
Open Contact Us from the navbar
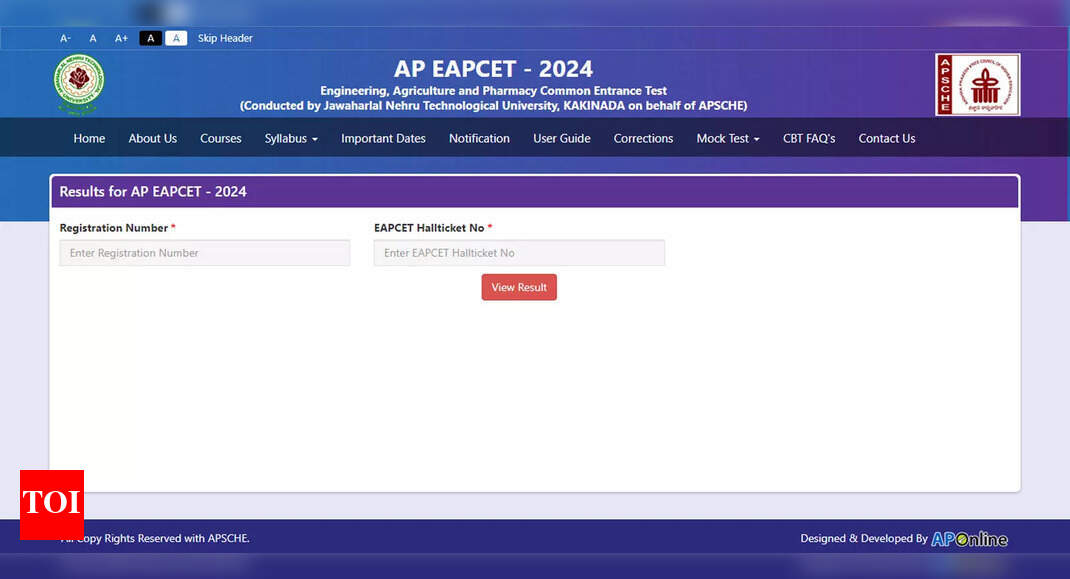pyautogui.click(x=886, y=138)
